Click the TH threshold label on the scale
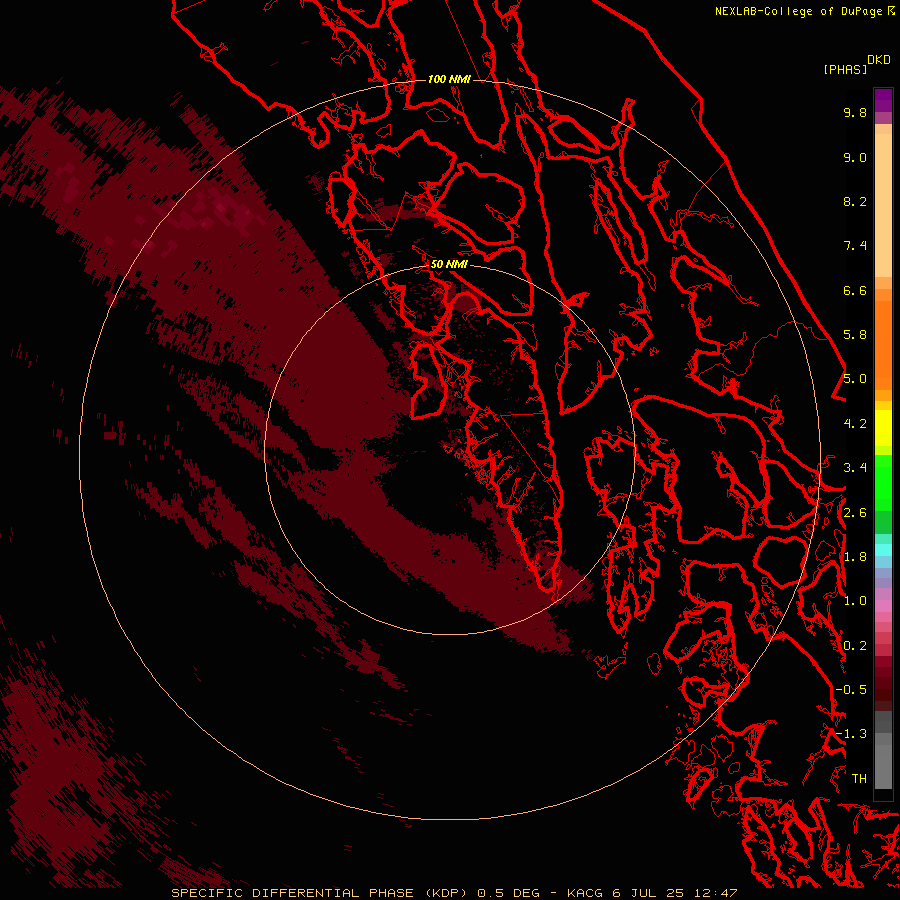The width and height of the screenshot is (900, 900). [x=859, y=779]
